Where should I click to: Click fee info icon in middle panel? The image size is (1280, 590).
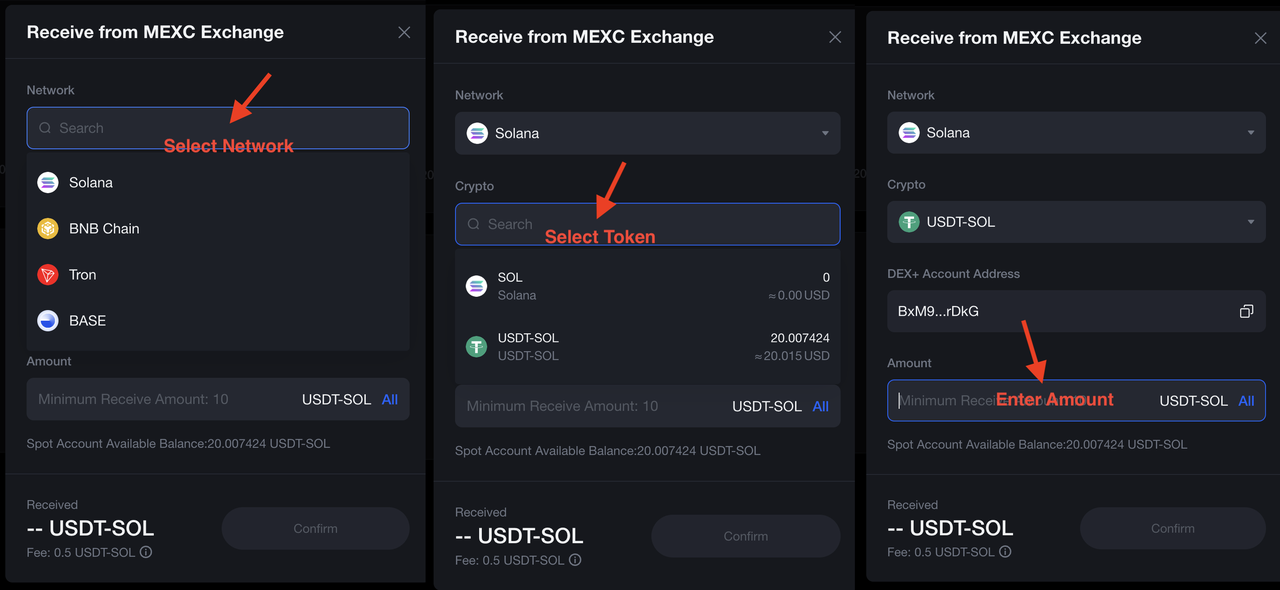[575, 560]
